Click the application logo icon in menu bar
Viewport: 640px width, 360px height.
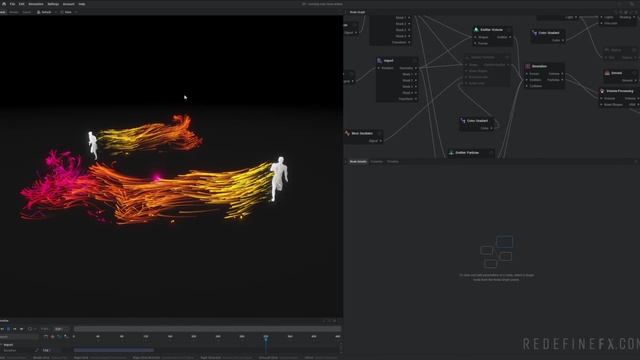[x=4, y=4]
